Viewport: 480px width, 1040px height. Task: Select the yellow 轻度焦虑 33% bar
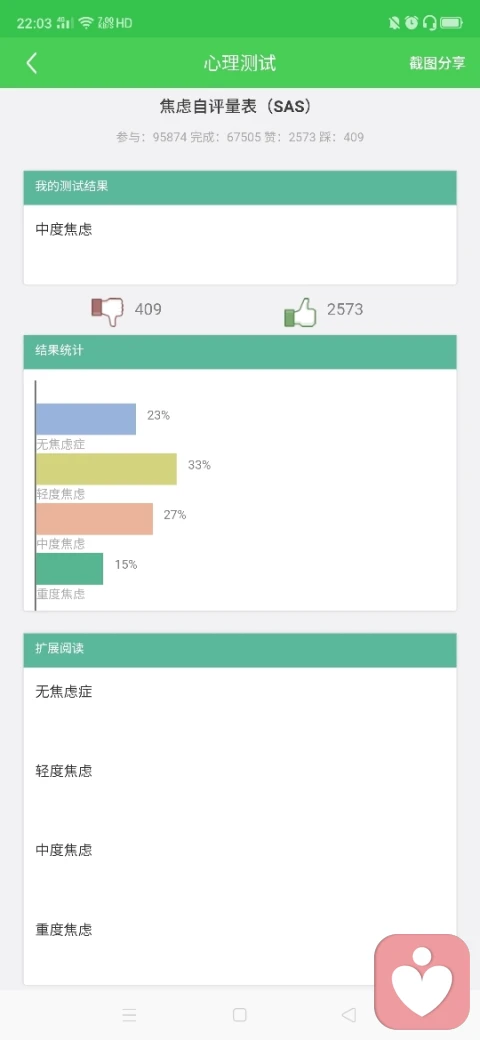(x=106, y=469)
